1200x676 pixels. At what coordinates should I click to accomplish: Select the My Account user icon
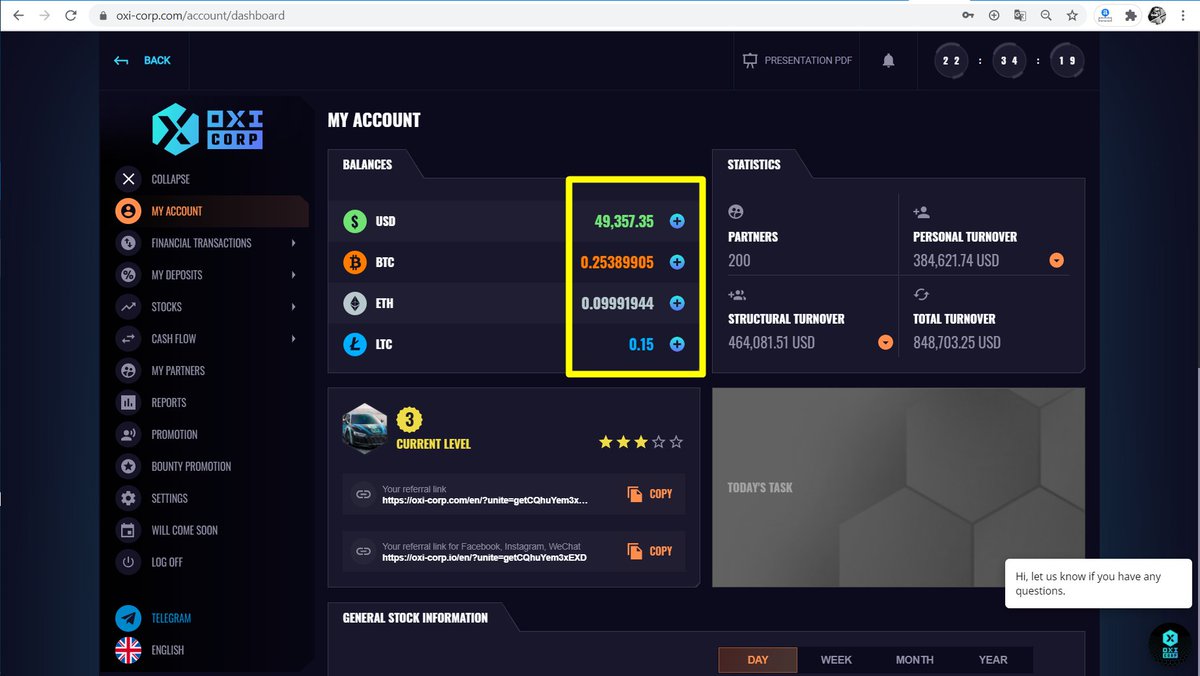128,211
